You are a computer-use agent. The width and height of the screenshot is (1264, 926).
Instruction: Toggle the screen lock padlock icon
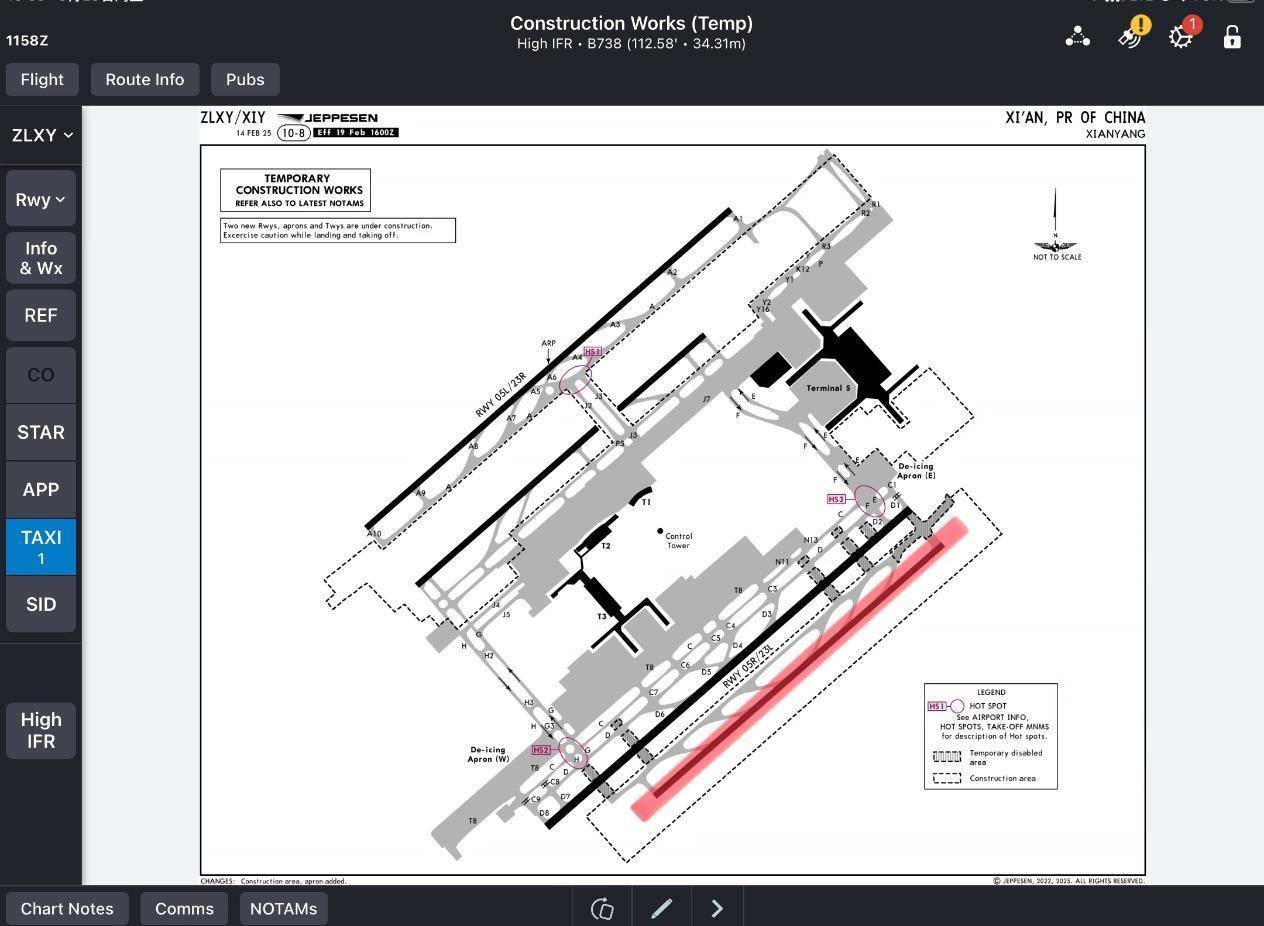[x=1232, y=37]
